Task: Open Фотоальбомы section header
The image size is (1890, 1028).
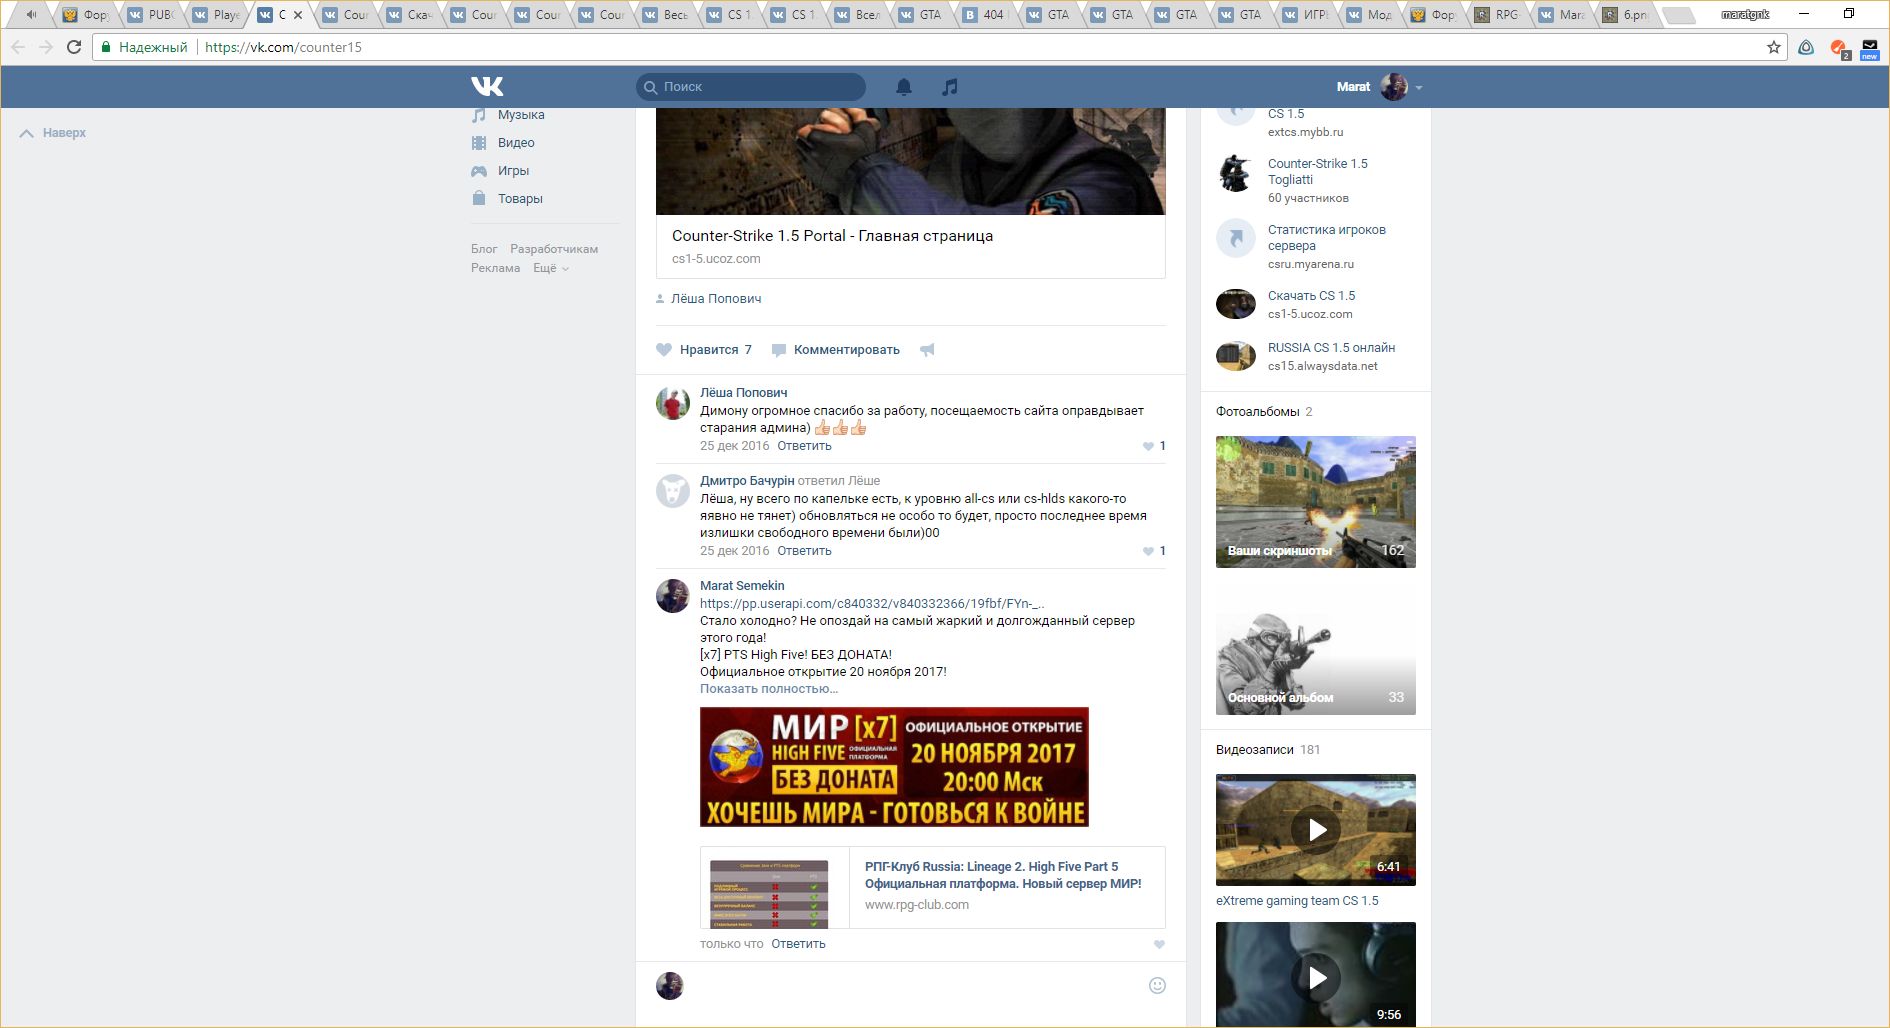Action: tap(1258, 412)
